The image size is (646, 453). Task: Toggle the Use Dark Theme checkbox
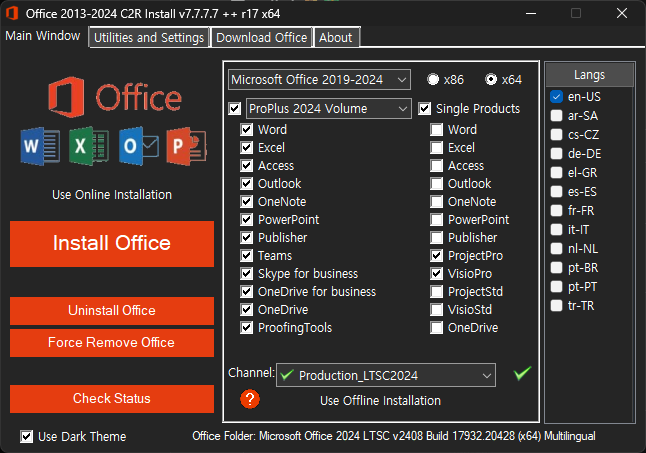click(x=26, y=437)
